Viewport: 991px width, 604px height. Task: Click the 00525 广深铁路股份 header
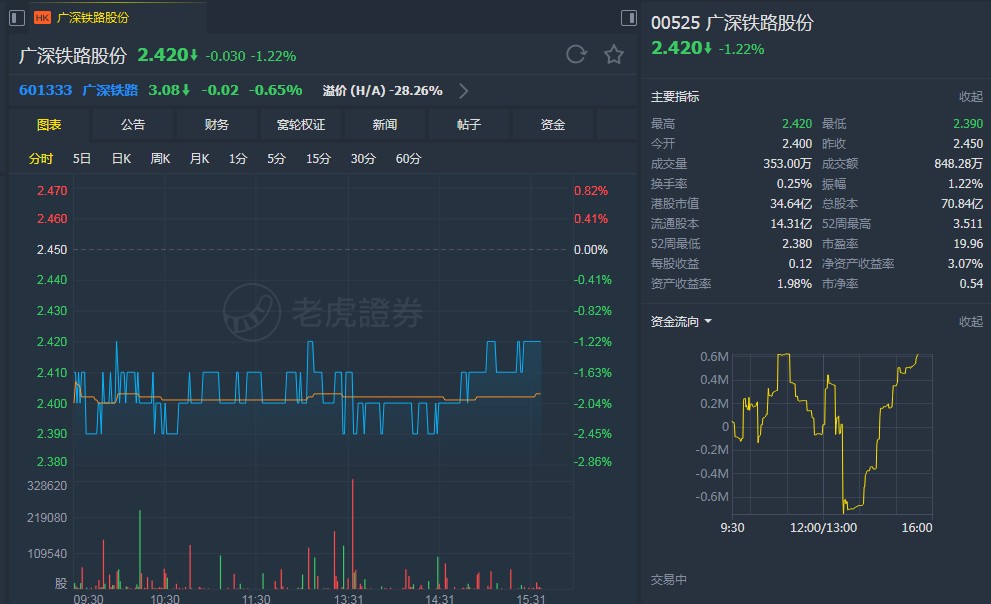(733, 23)
